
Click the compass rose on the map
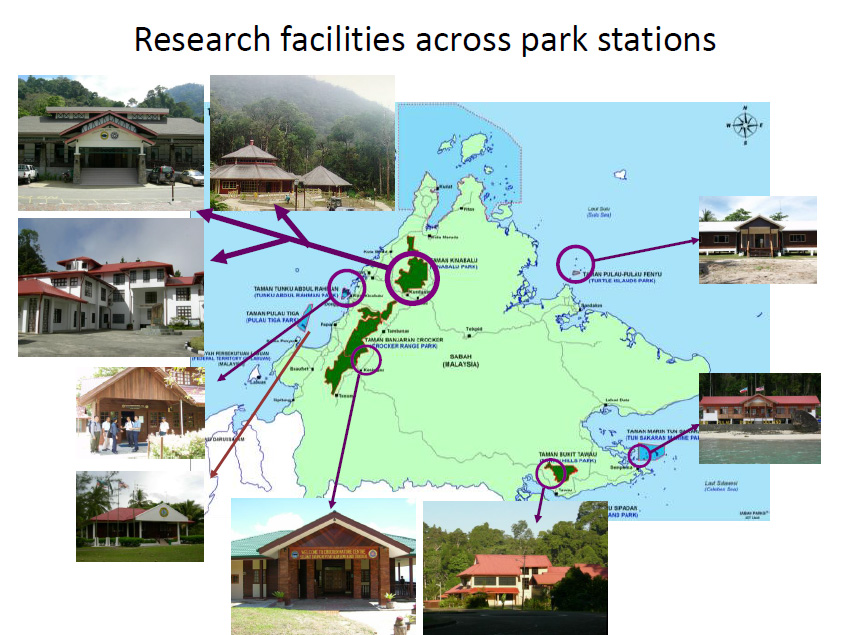[x=745, y=125]
